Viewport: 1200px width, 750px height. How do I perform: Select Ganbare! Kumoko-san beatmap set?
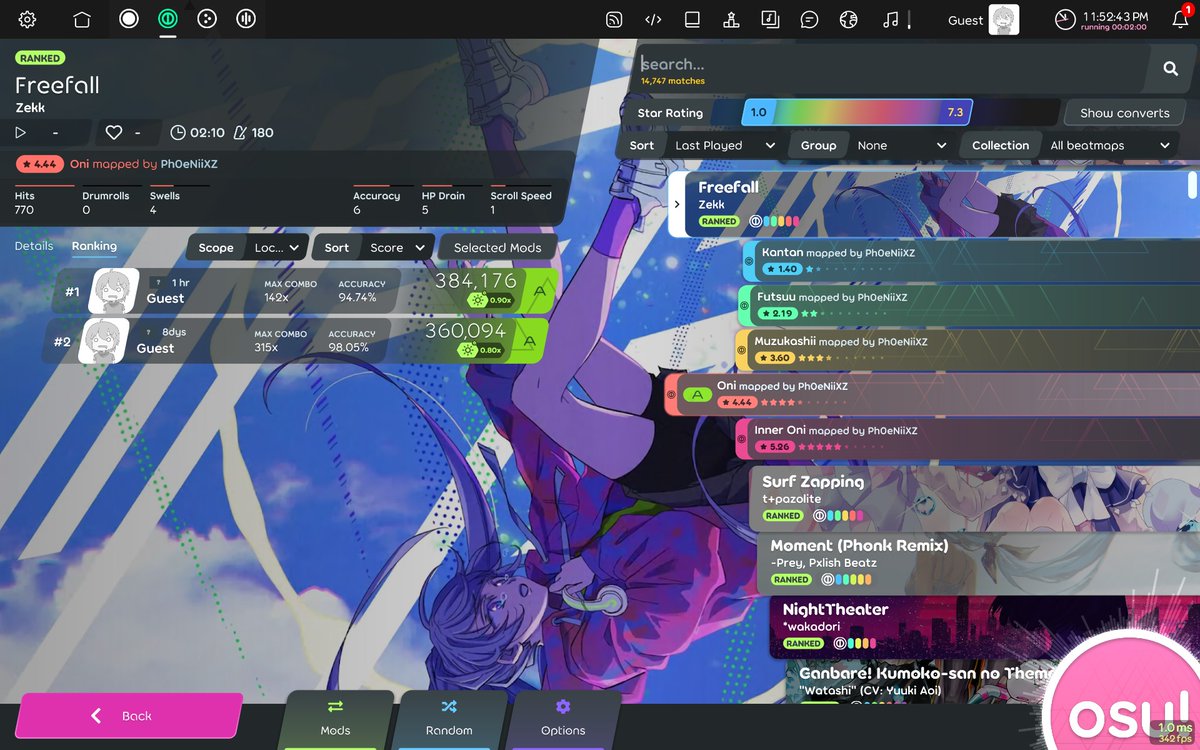(x=990, y=682)
